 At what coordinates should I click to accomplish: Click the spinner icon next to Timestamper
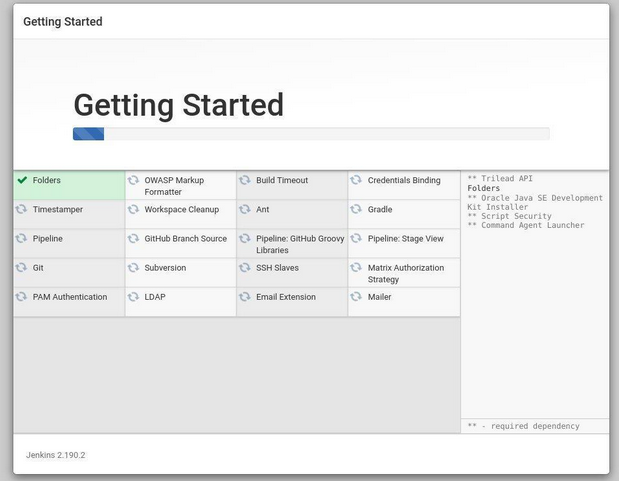[21, 210]
